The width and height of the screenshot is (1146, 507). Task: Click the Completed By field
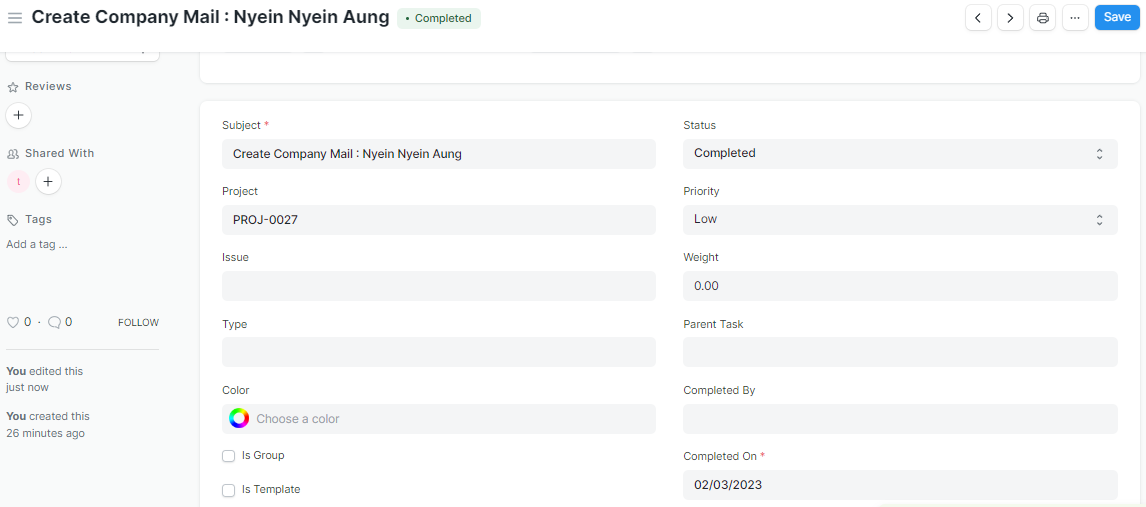(900, 419)
